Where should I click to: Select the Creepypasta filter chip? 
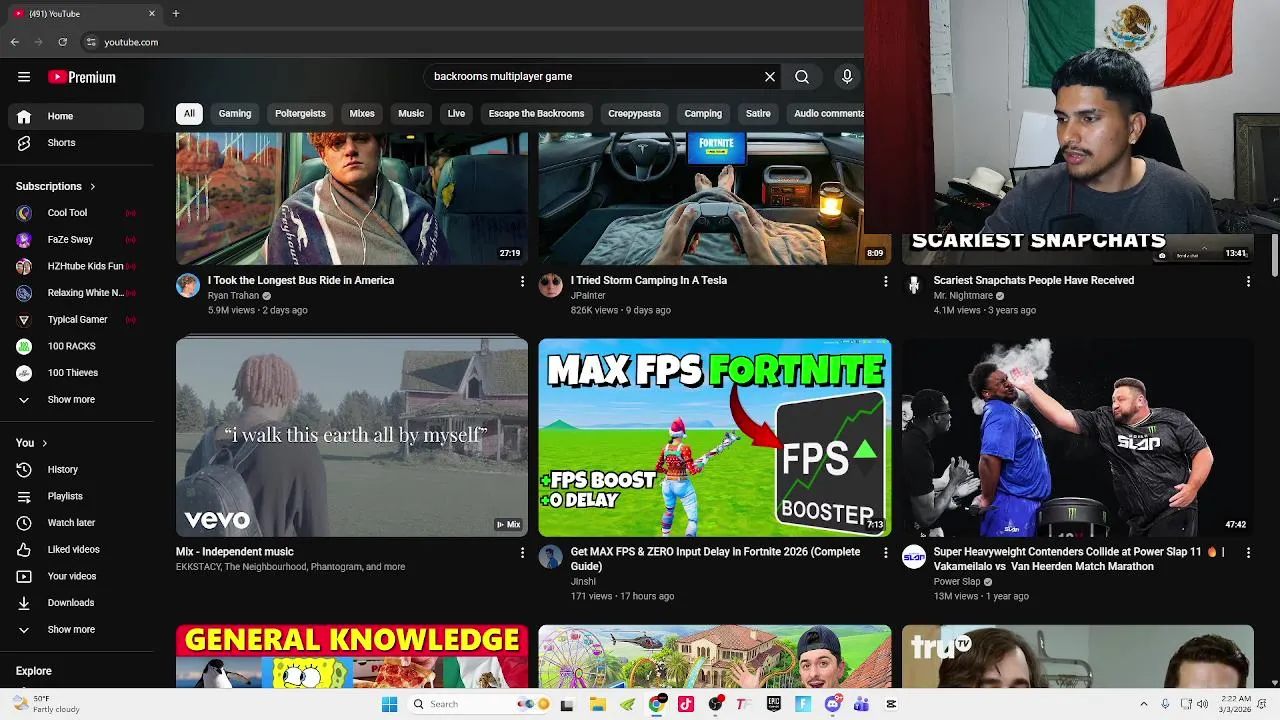(x=634, y=114)
